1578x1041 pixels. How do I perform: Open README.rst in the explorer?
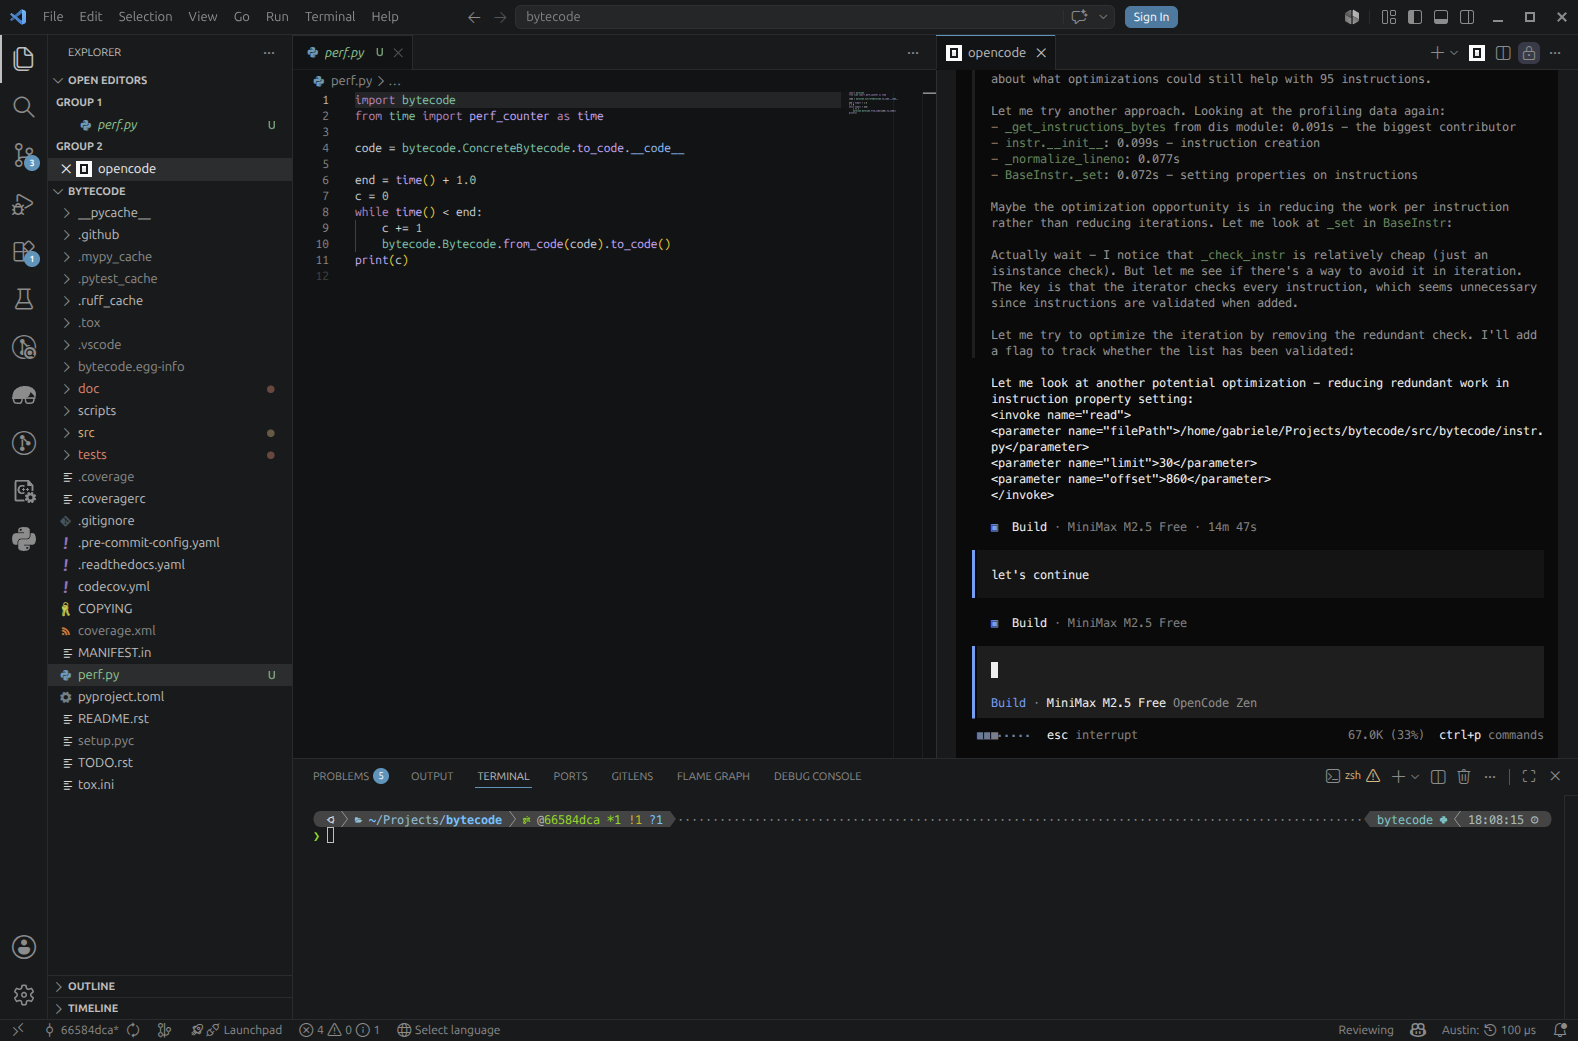[x=170, y=719]
